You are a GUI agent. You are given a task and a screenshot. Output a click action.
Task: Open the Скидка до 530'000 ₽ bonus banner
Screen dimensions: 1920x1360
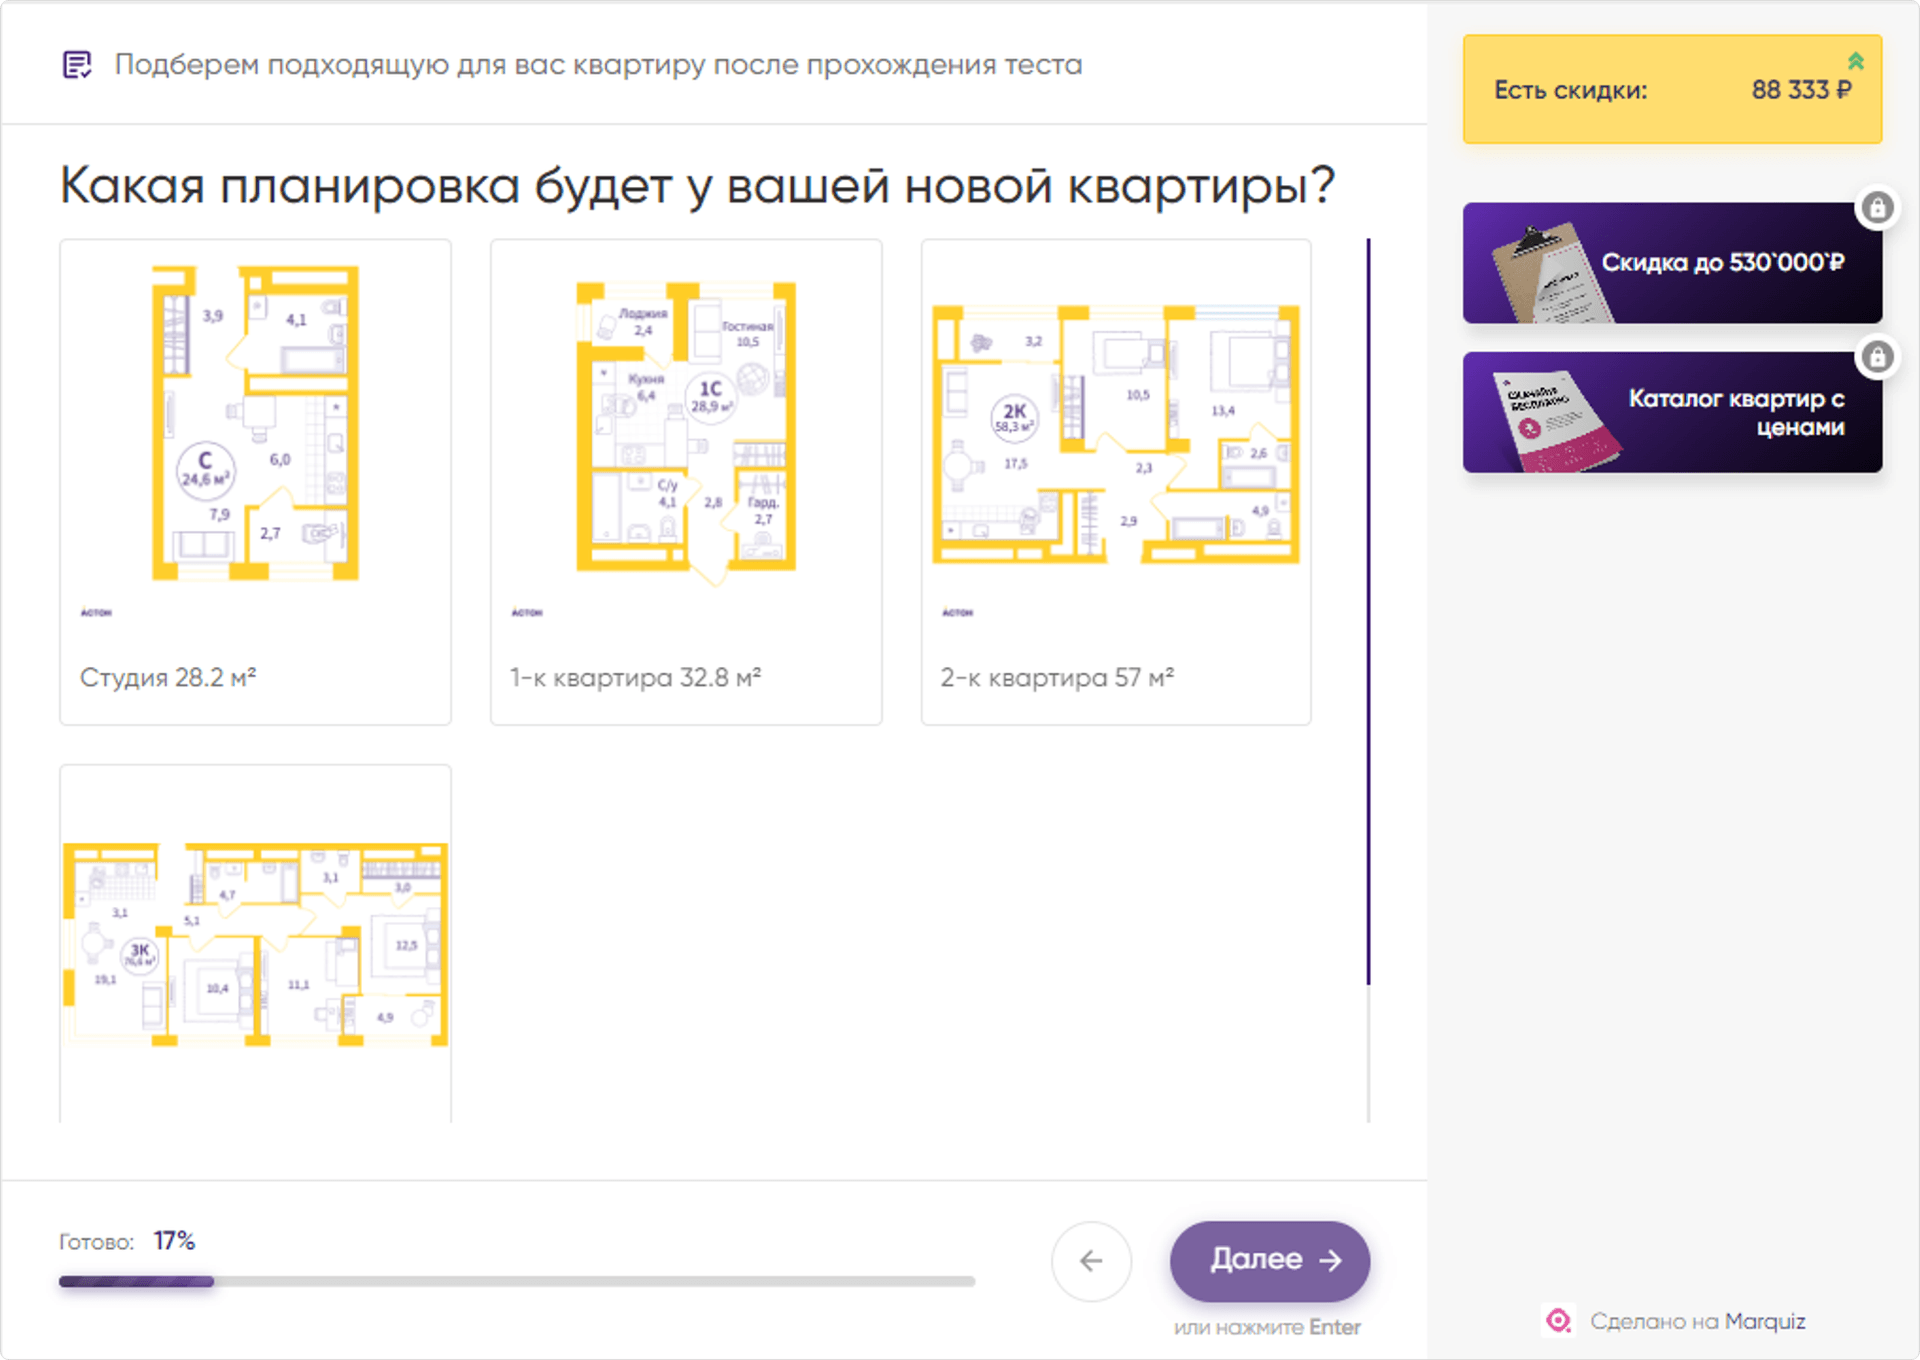[x=1722, y=263]
